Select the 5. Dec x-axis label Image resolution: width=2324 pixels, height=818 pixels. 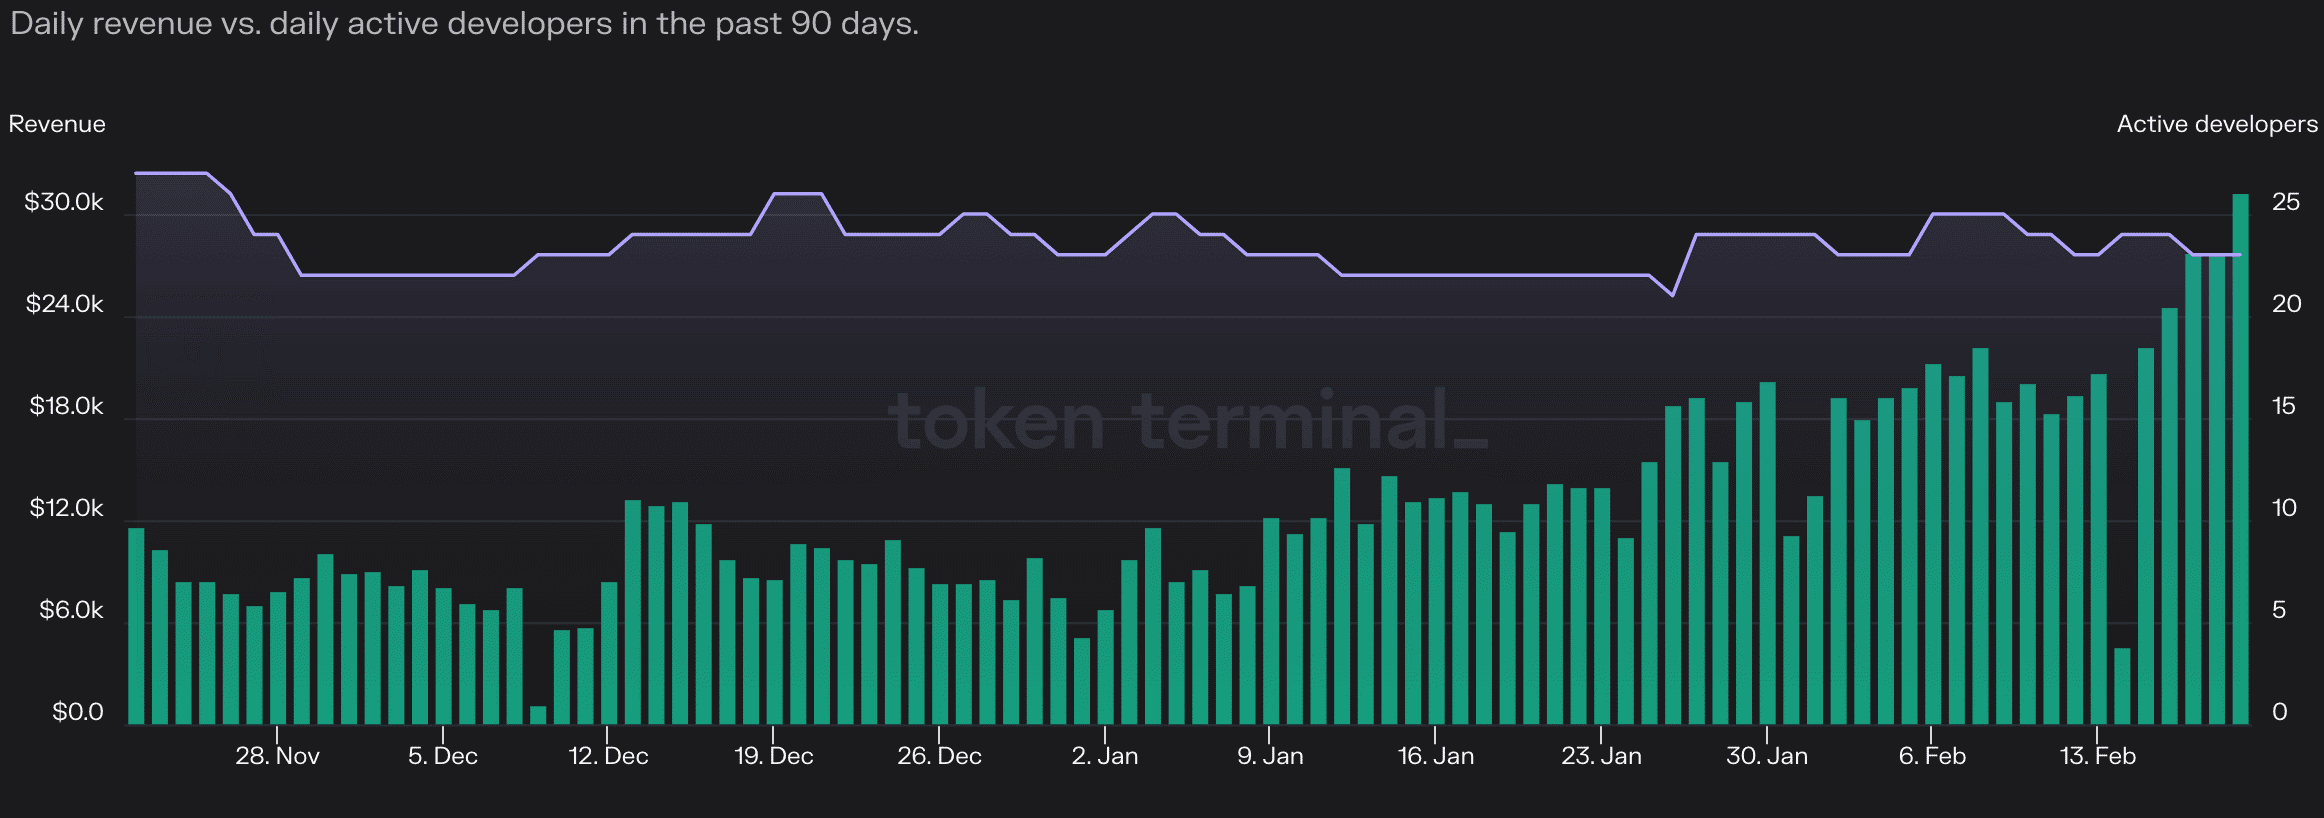click(442, 756)
